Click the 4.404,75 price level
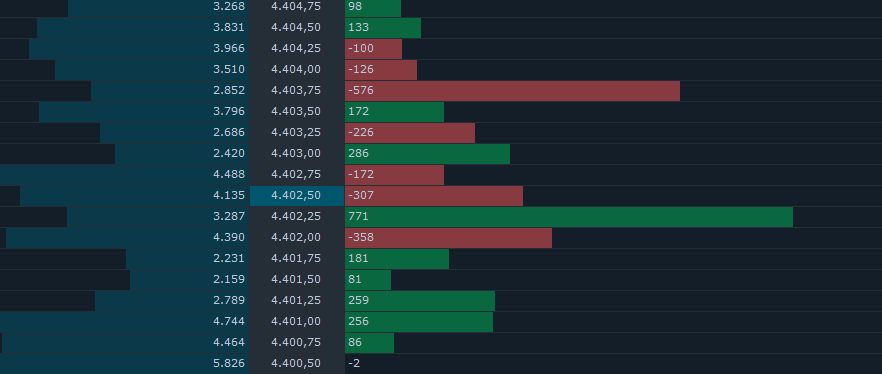Image resolution: width=882 pixels, height=374 pixels. point(296,6)
